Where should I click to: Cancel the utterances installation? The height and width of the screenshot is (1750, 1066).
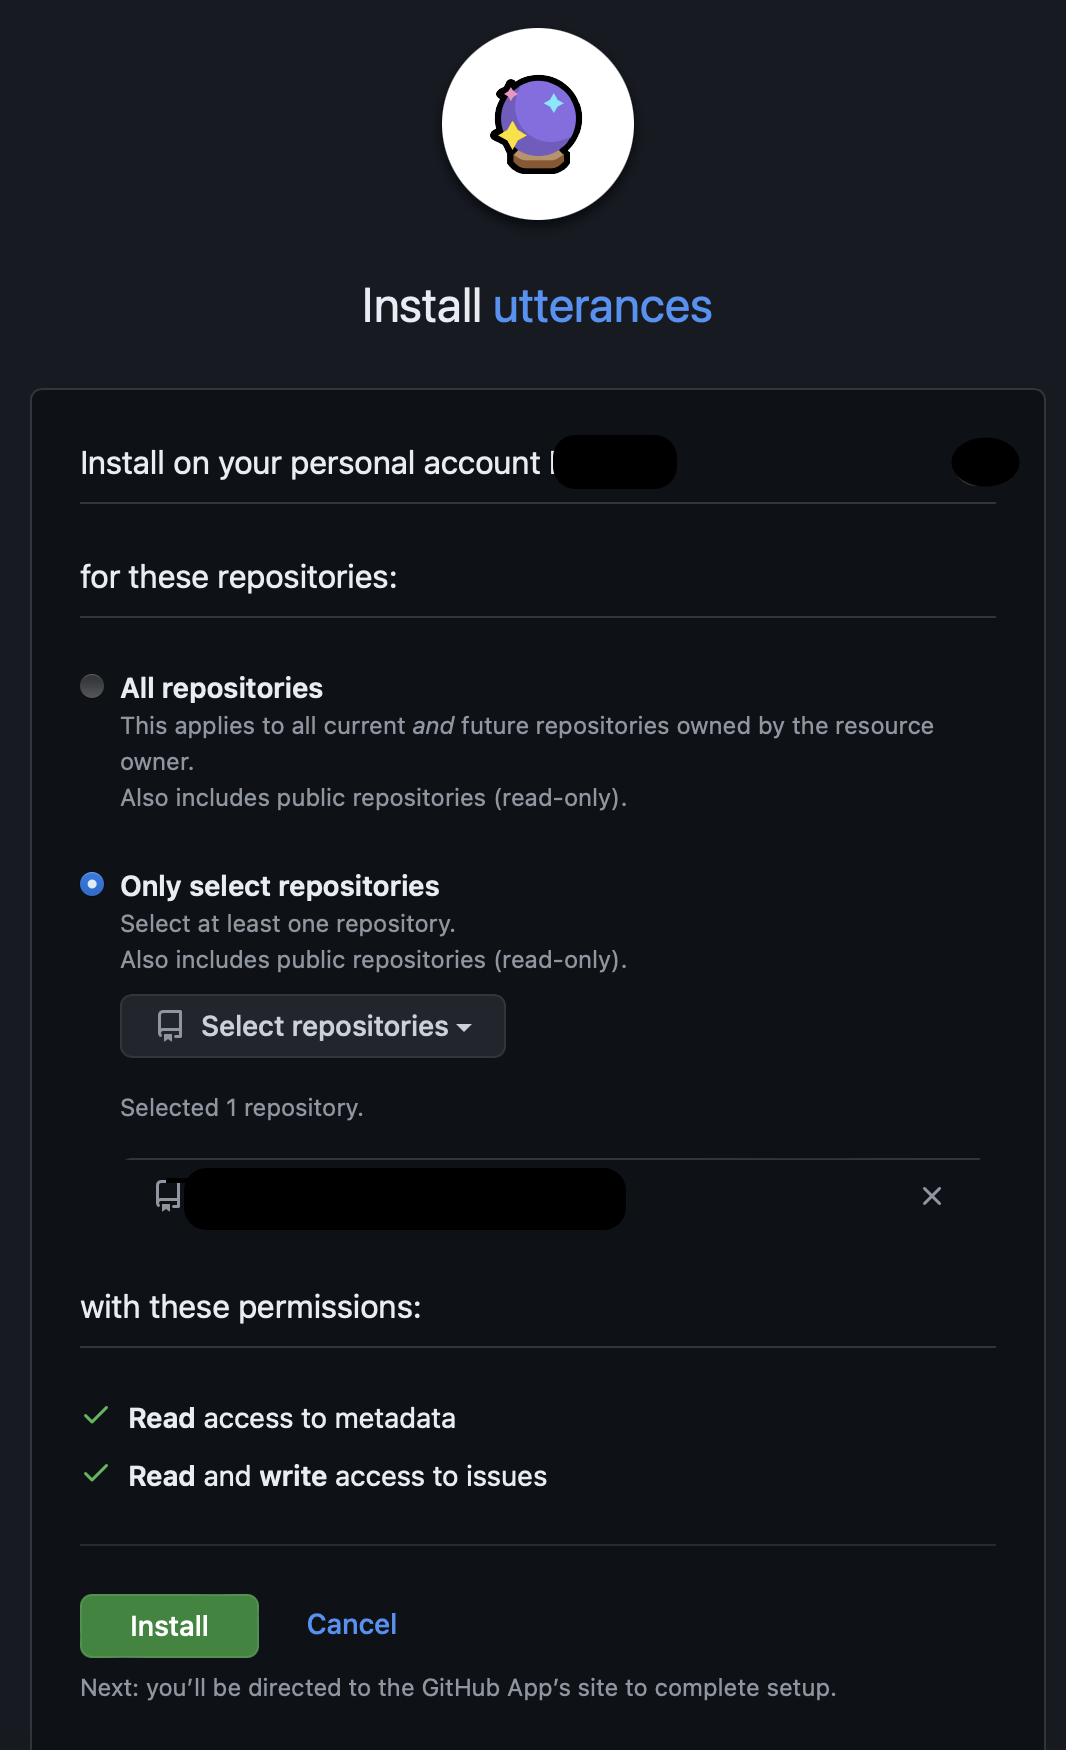351,1624
